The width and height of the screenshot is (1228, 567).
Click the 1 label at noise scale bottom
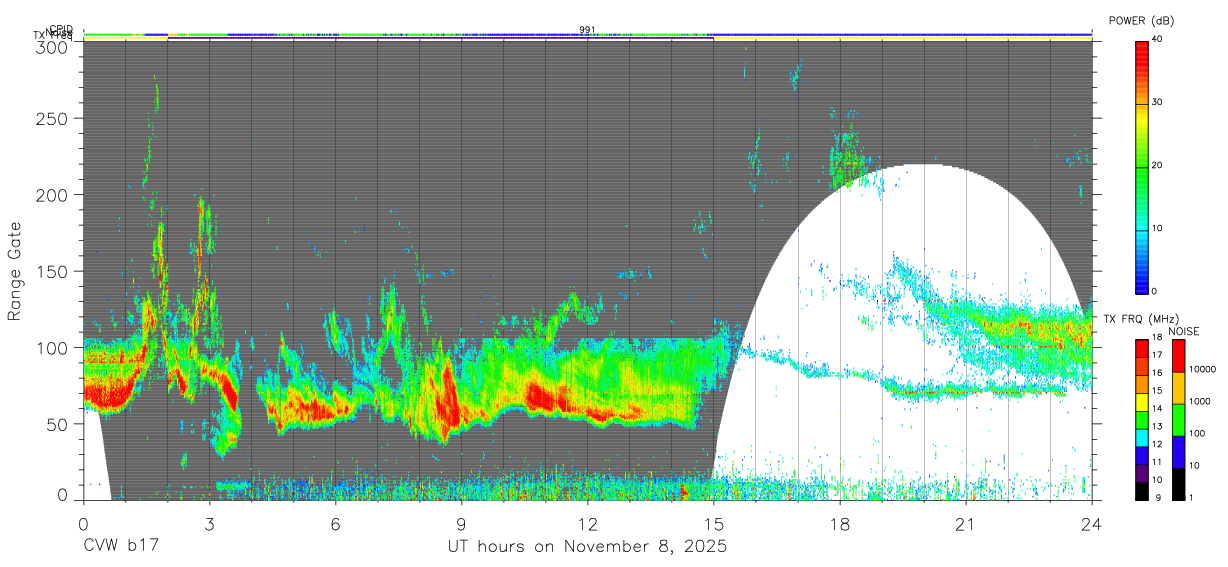(1190, 497)
